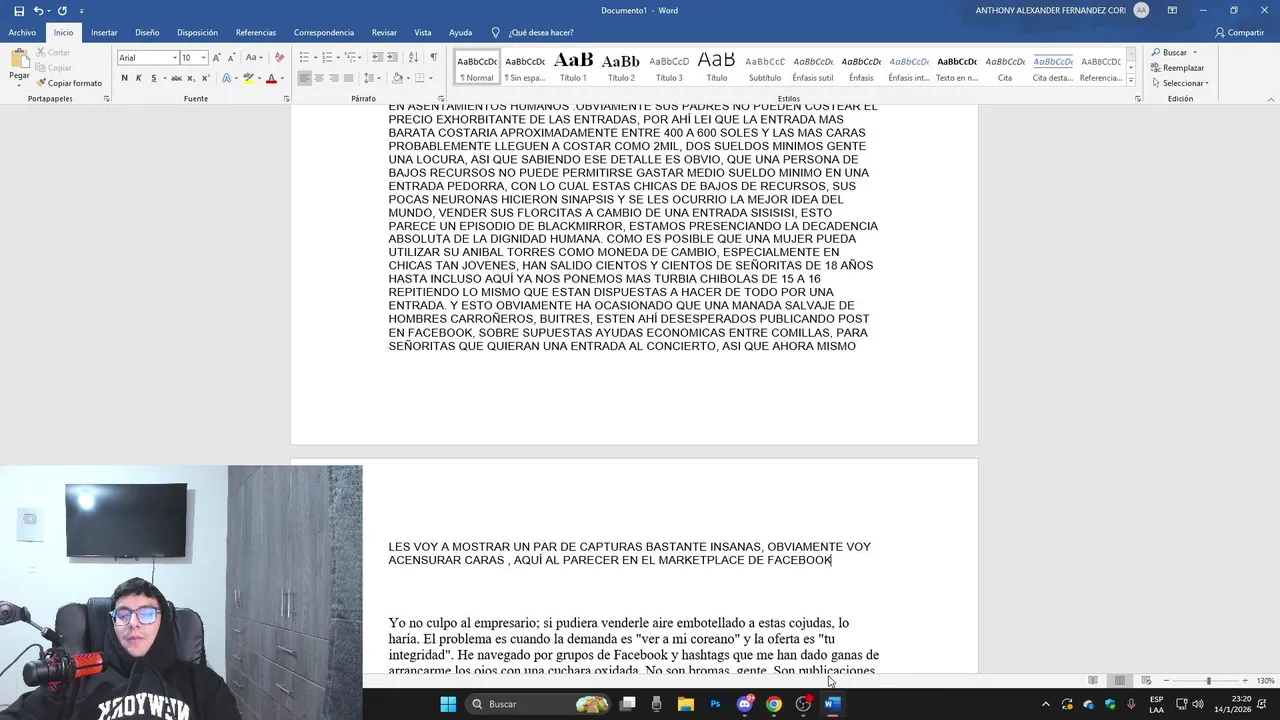The height and width of the screenshot is (720, 1280).
Task: Open the Arial font name dropdown
Action: [x=174, y=58]
